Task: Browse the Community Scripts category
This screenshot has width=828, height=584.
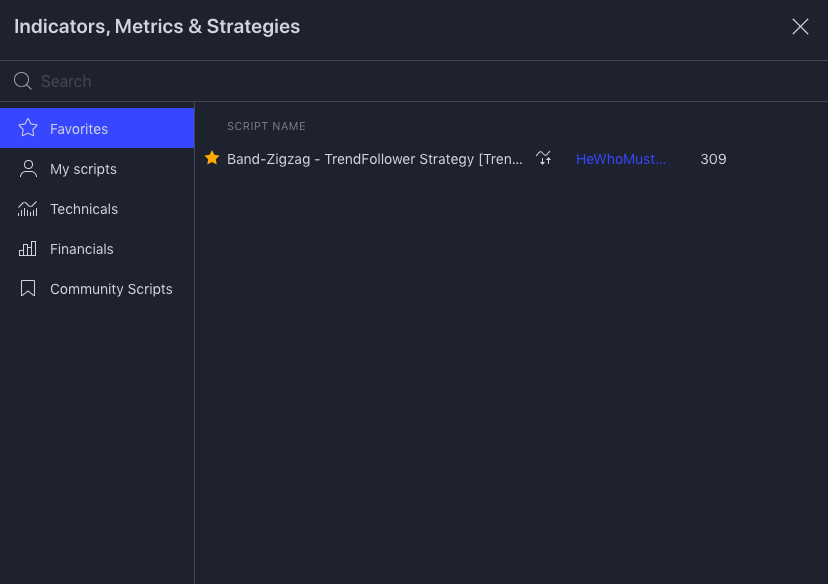Action: tap(111, 289)
